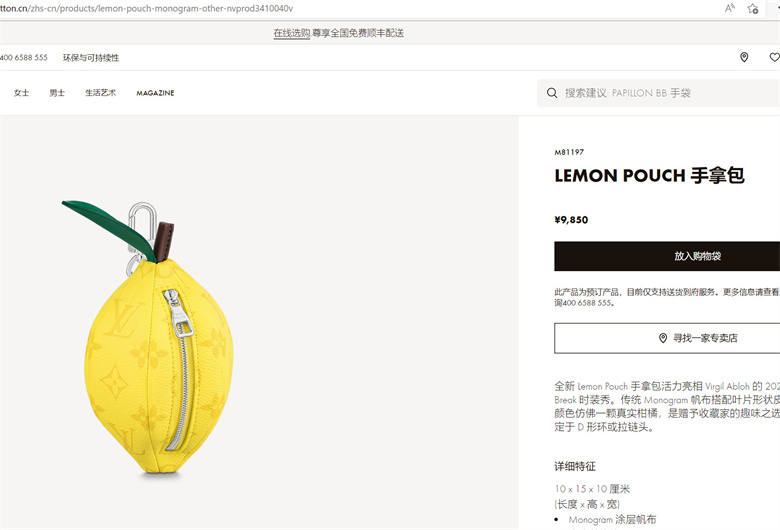Click 放入购物袋 add to bag button
780x530 pixels.
[x=667, y=256]
